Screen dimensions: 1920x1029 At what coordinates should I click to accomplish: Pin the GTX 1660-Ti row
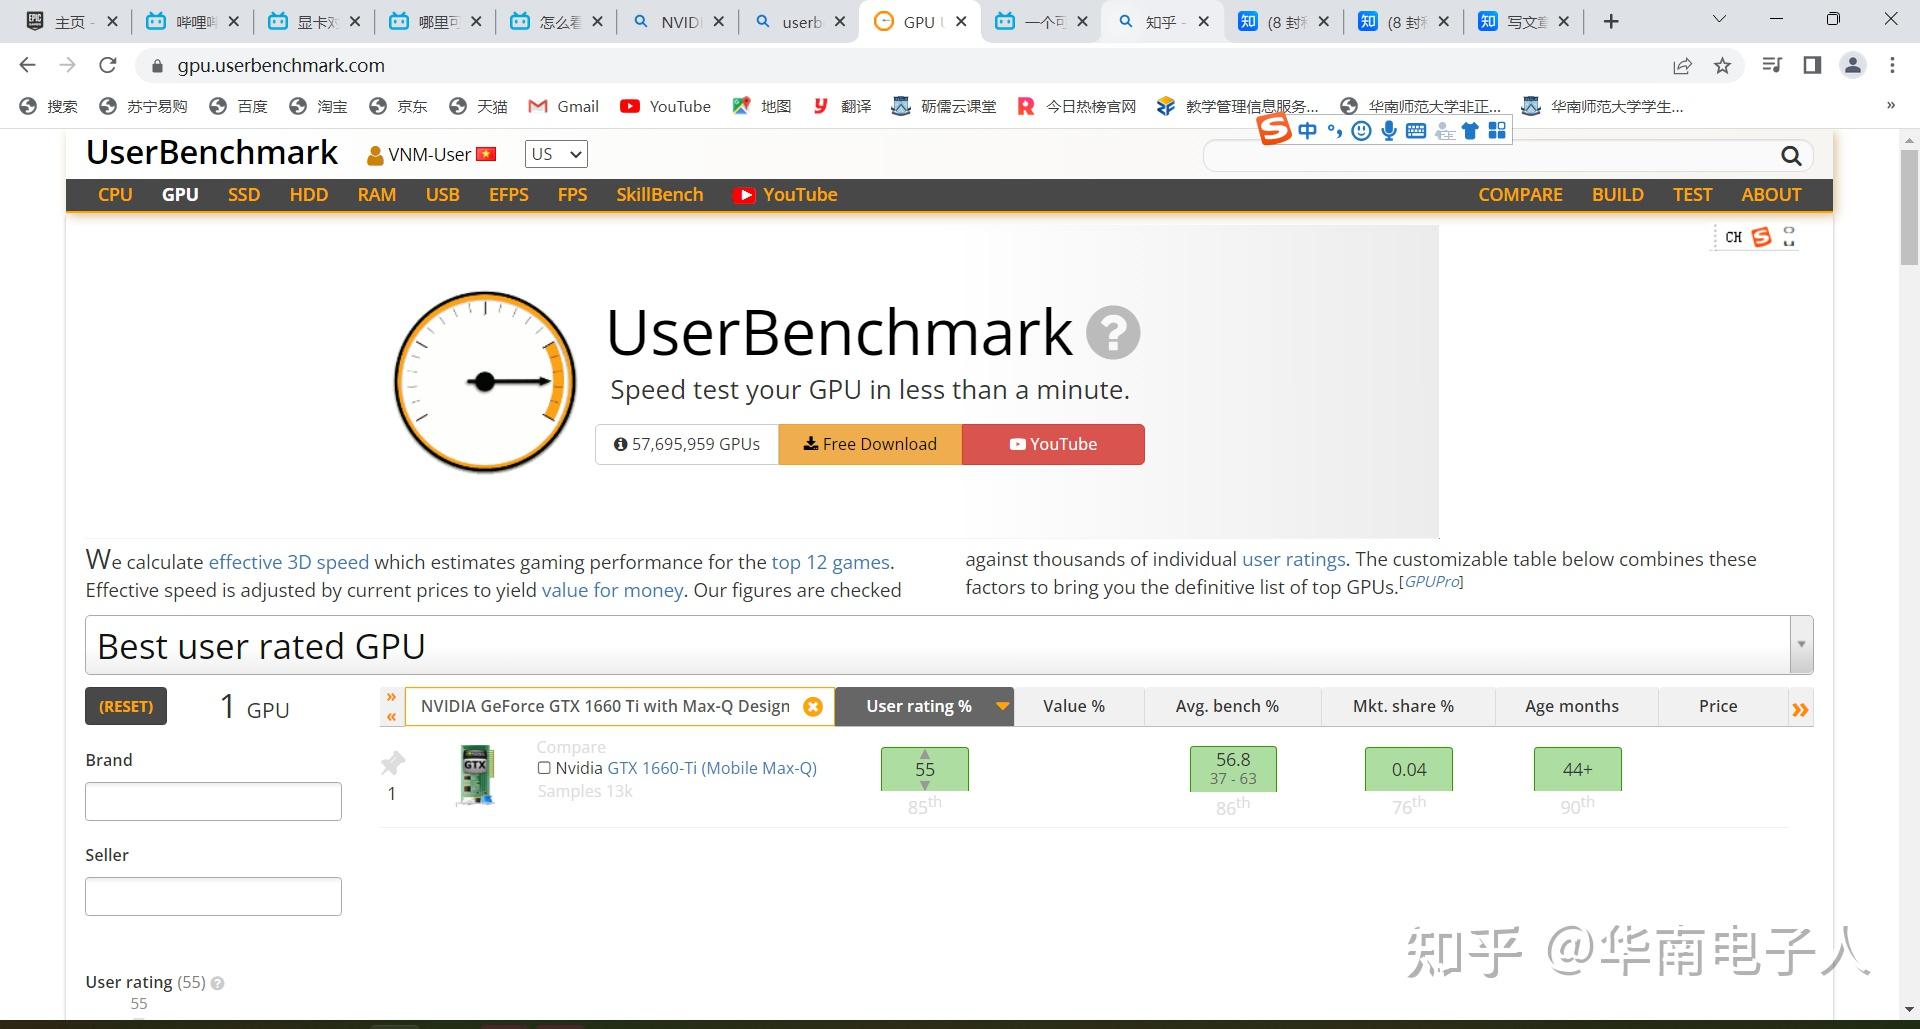click(392, 764)
